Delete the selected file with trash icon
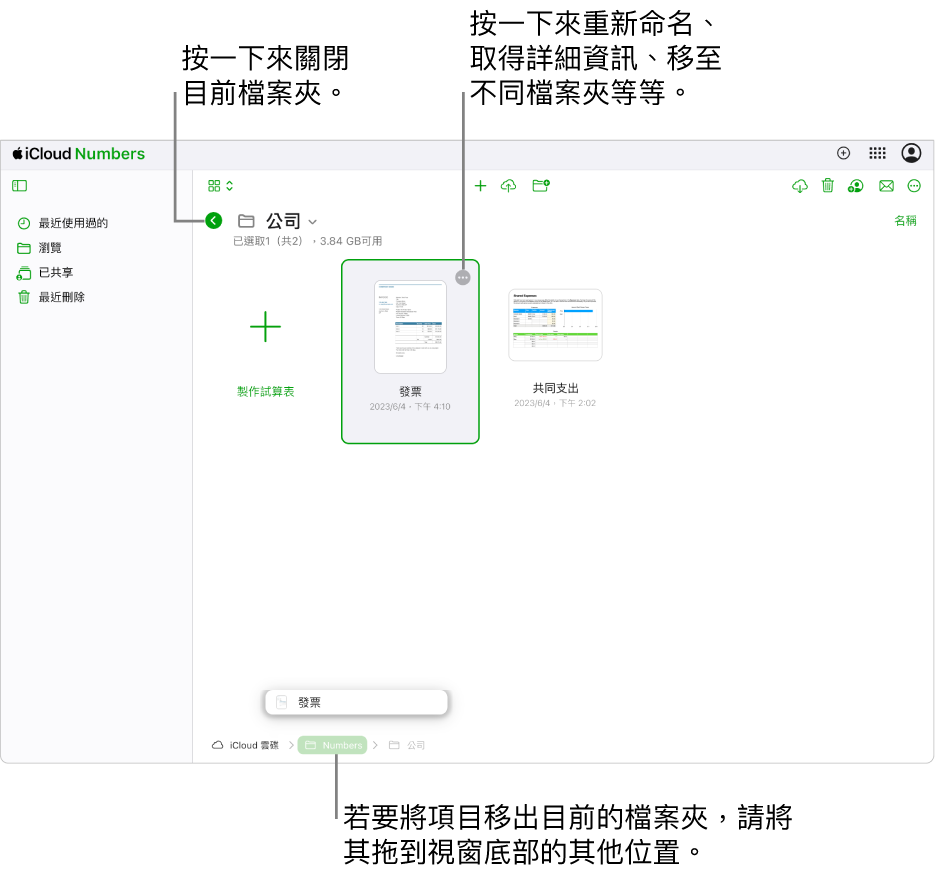 [x=828, y=186]
